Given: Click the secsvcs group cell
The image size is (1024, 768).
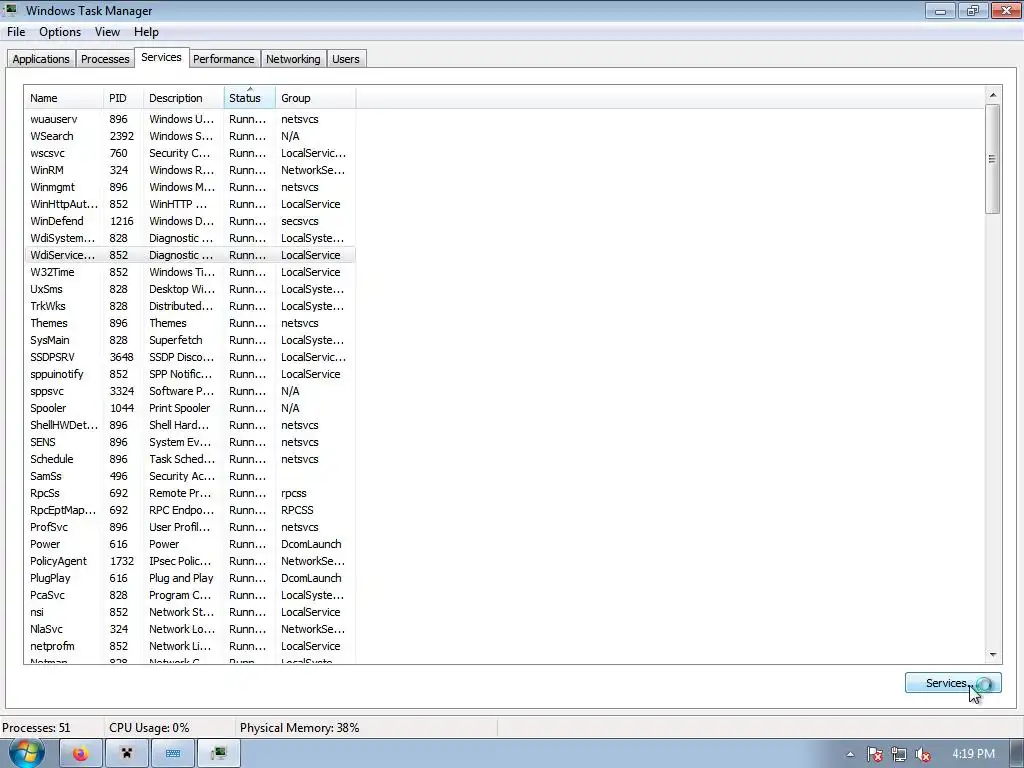Looking at the screenshot, I should coord(300,221).
